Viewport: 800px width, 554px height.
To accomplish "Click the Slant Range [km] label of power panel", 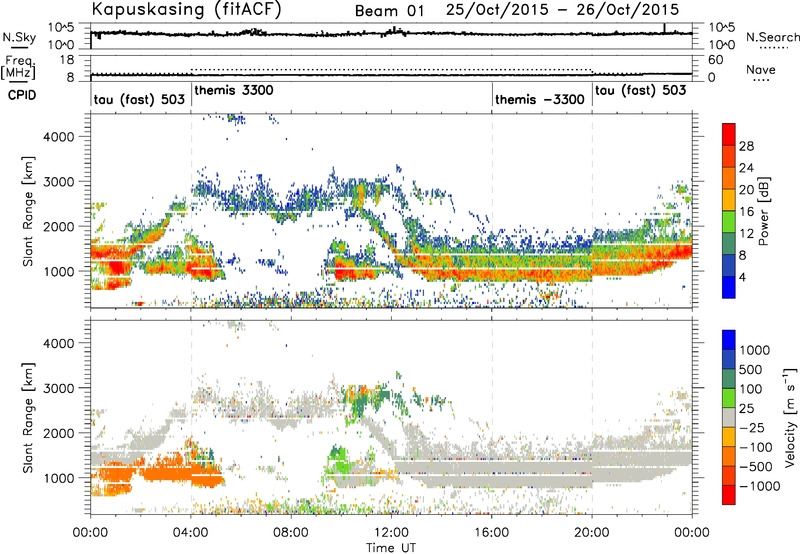I will (x=28, y=211).
